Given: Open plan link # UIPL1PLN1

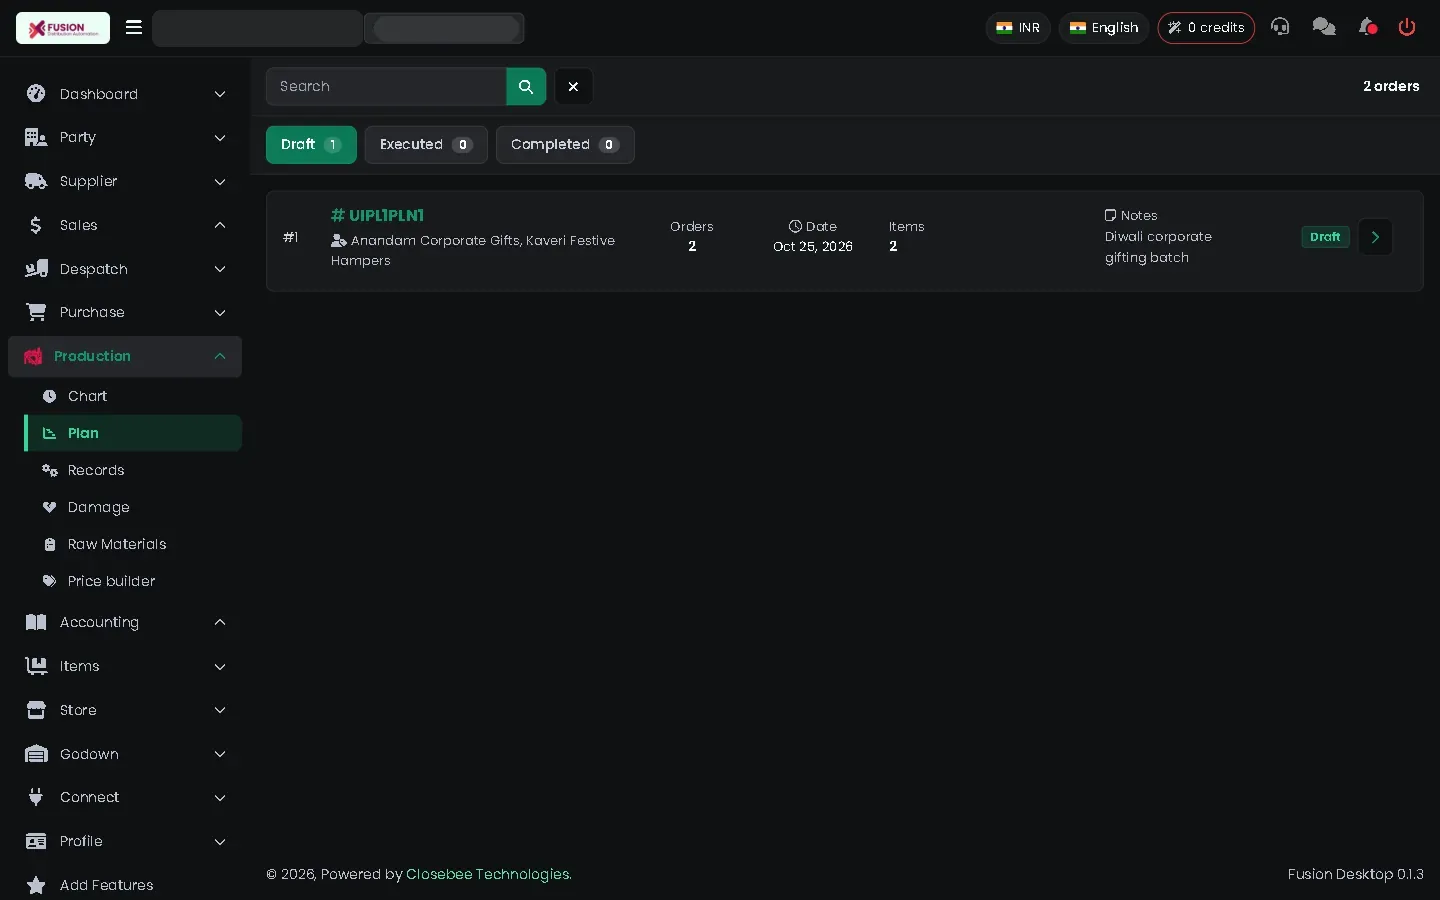Looking at the screenshot, I should click(378, 215).
